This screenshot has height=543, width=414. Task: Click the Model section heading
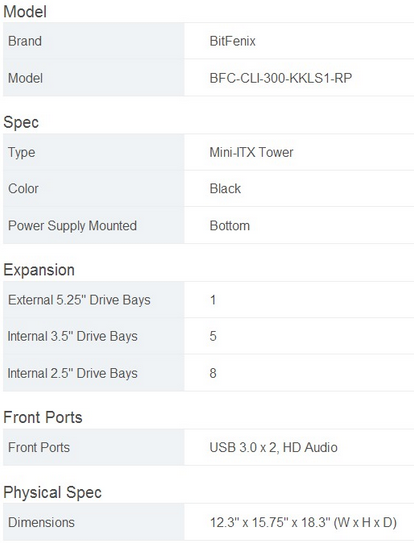pos(25,11)
